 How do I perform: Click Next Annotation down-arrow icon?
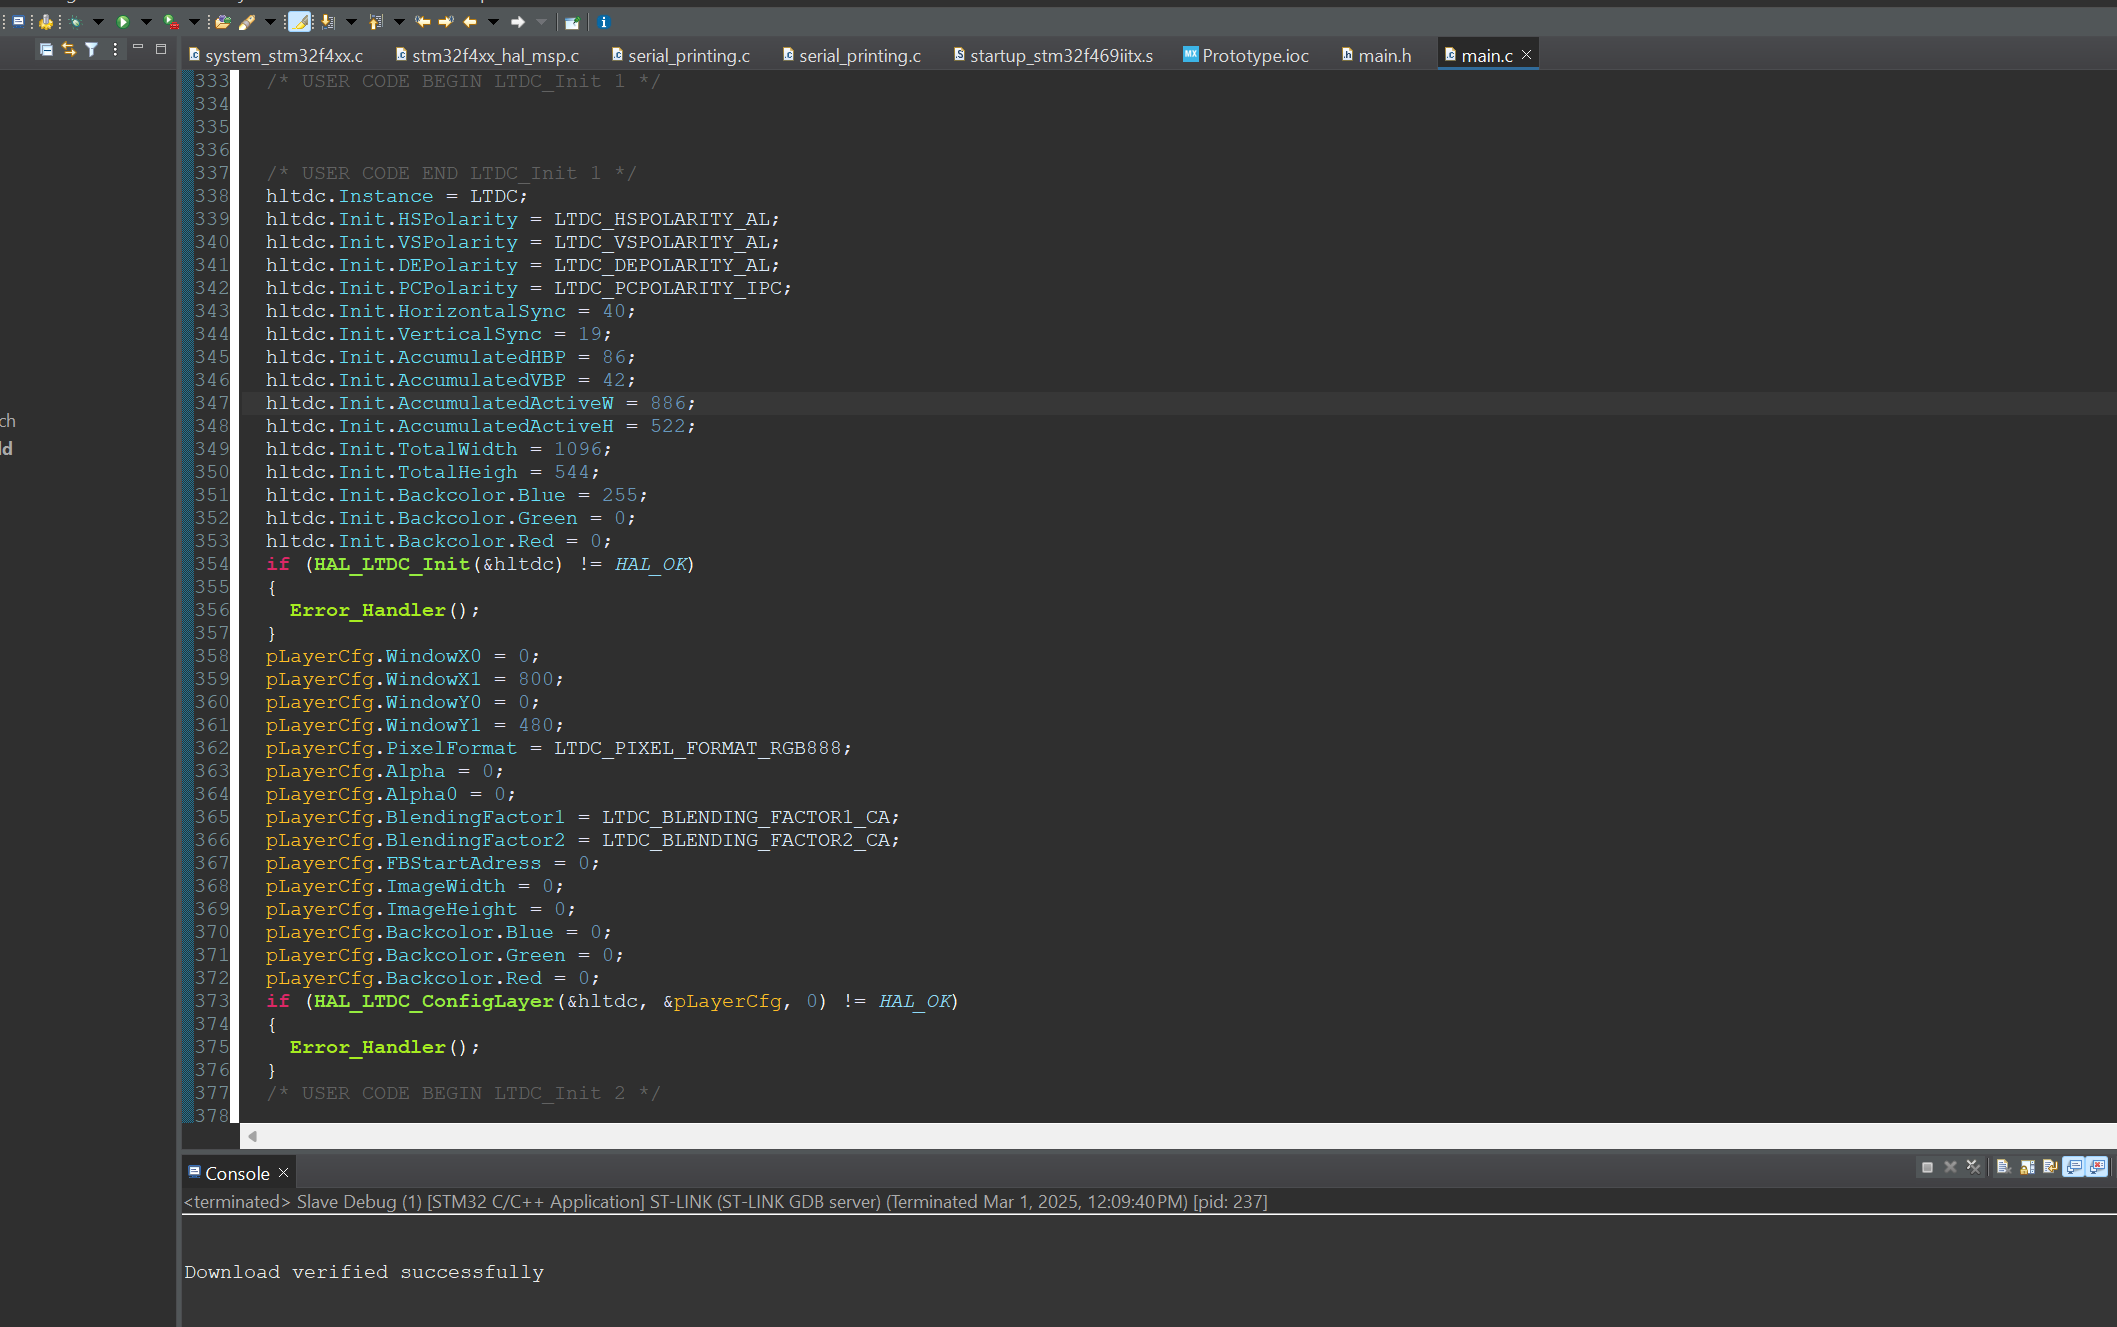tap(327, 22)
